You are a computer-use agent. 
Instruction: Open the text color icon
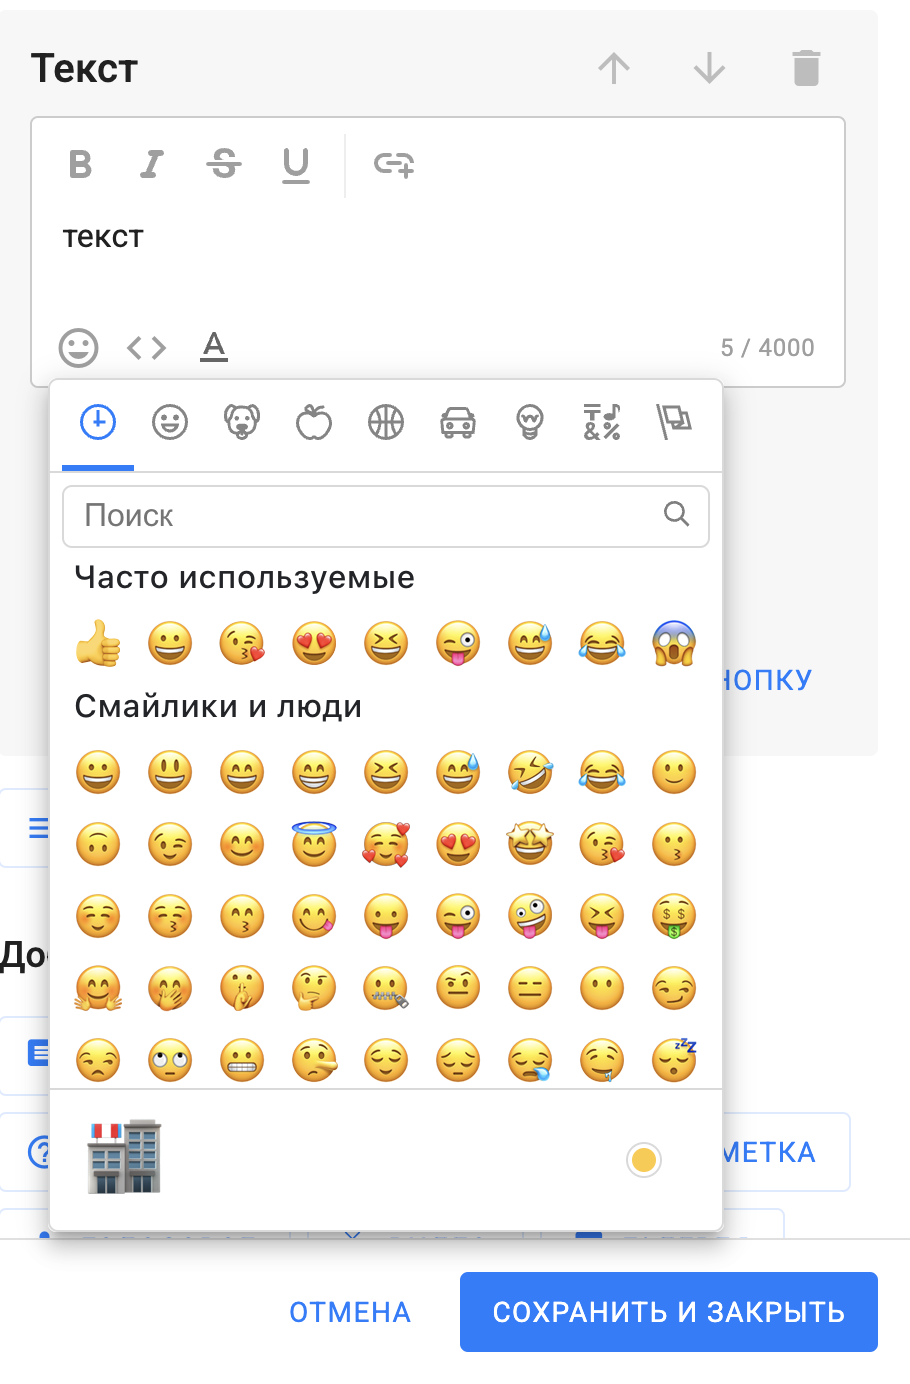point(214,347)
